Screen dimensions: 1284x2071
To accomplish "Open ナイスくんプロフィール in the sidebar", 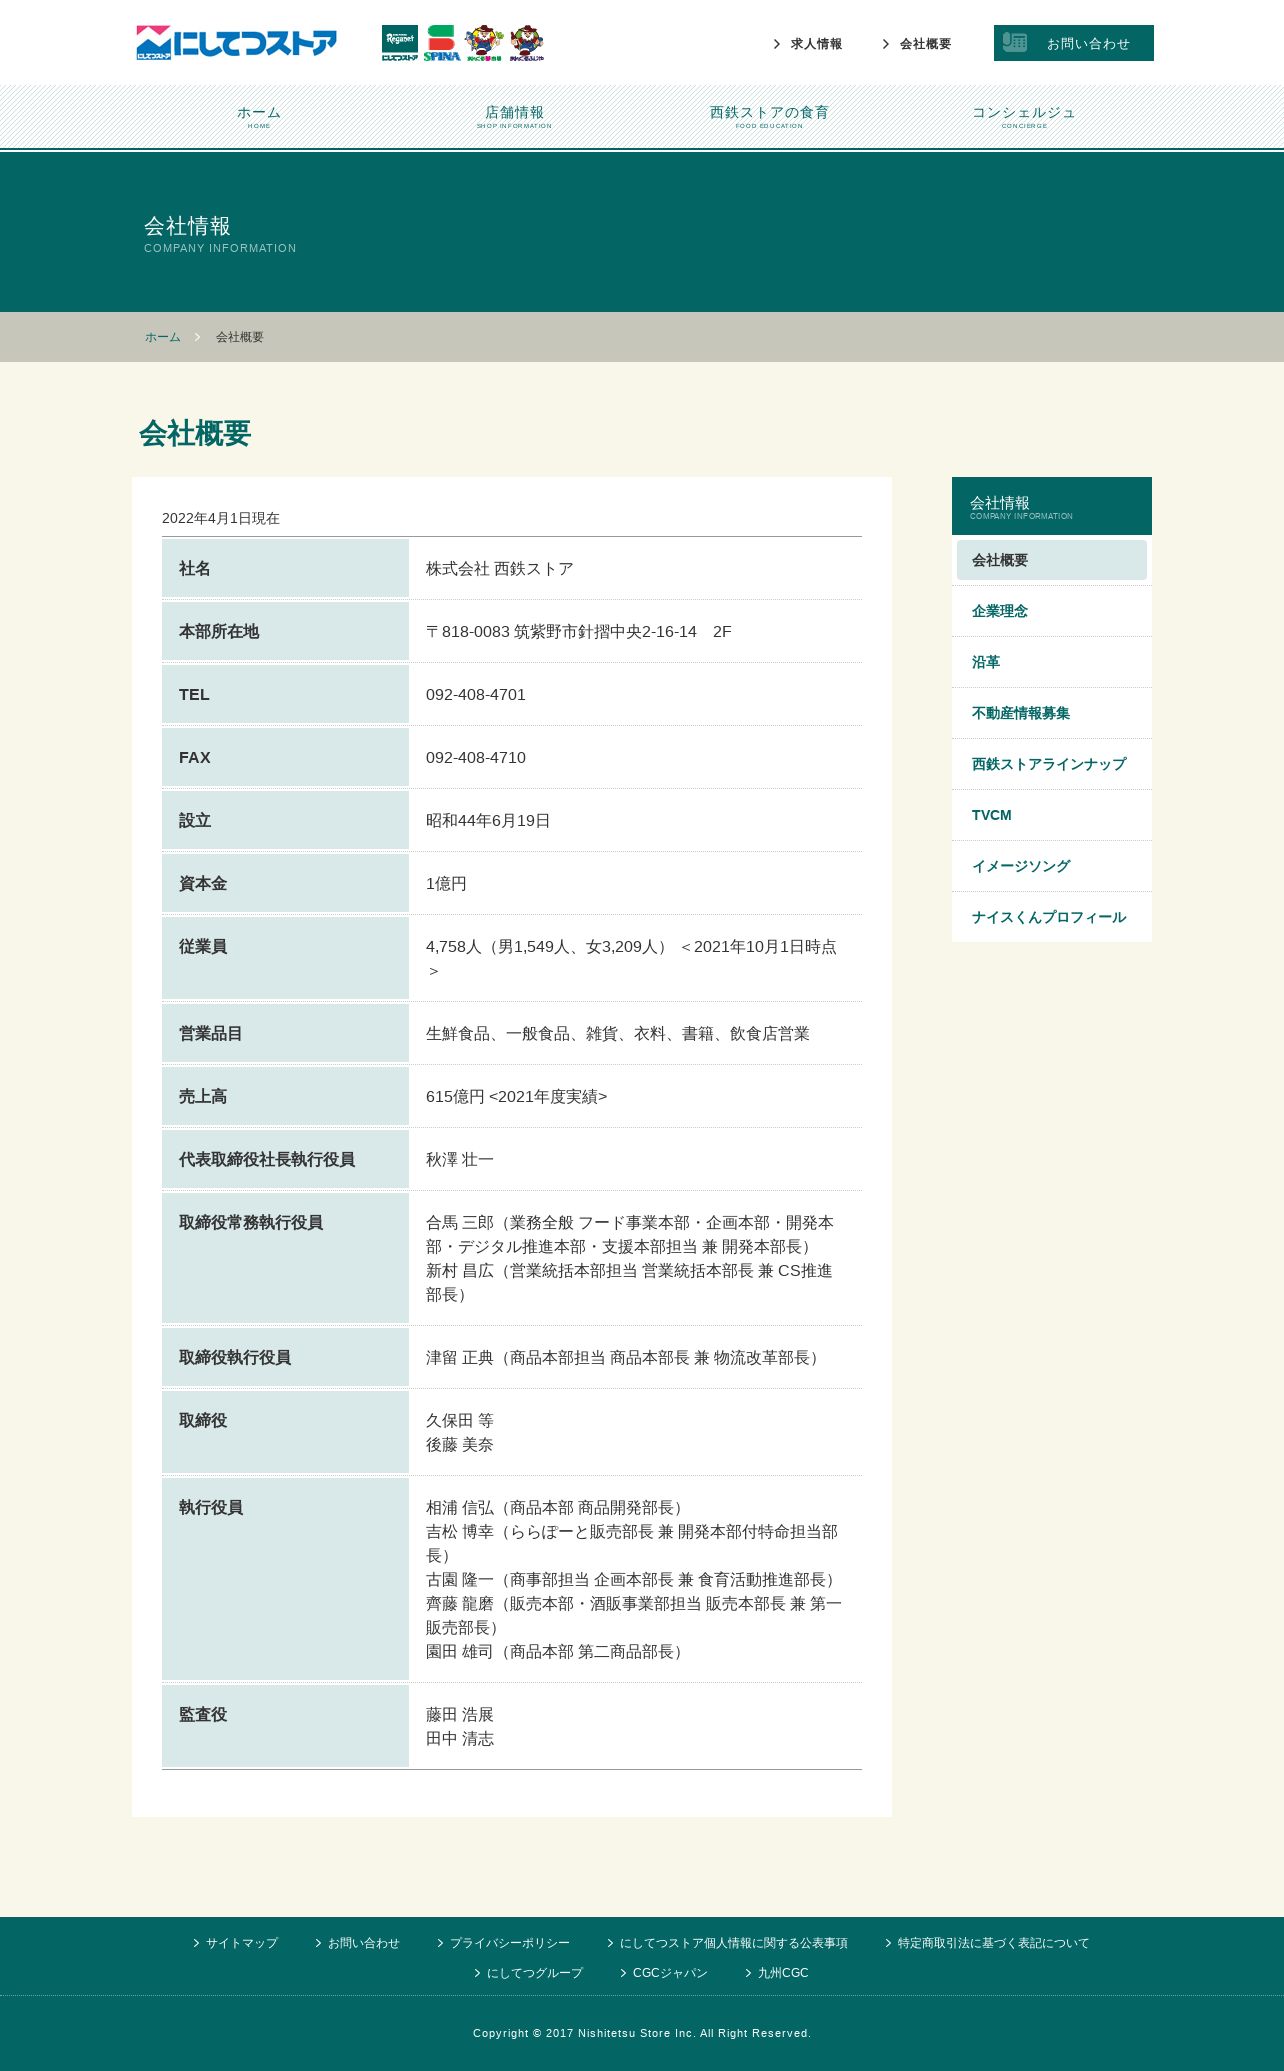I will [1052, 917].
